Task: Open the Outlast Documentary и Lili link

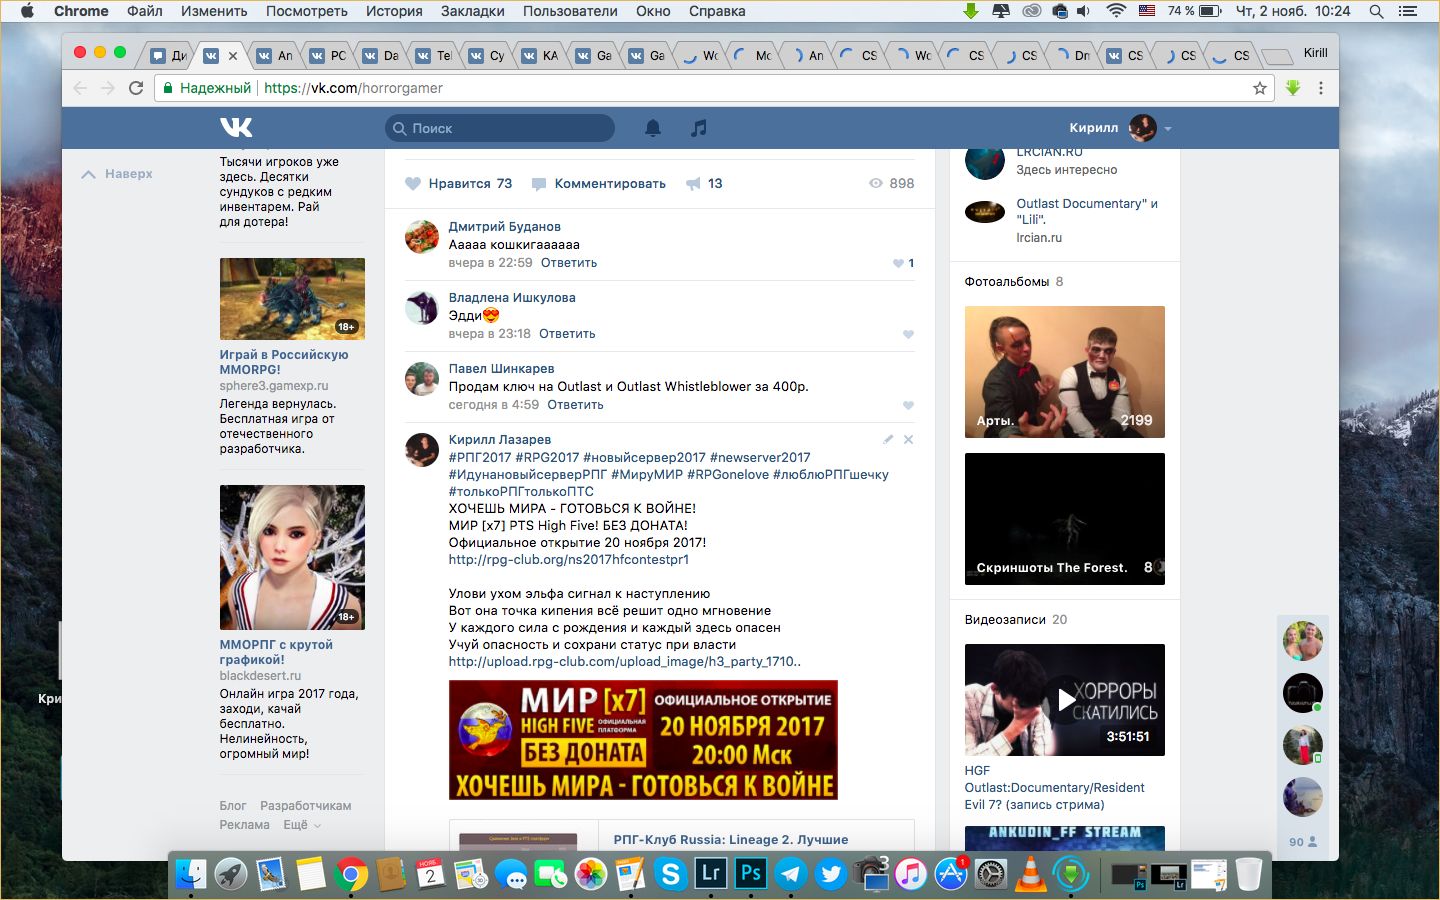Action: [x=1087, y=211]
